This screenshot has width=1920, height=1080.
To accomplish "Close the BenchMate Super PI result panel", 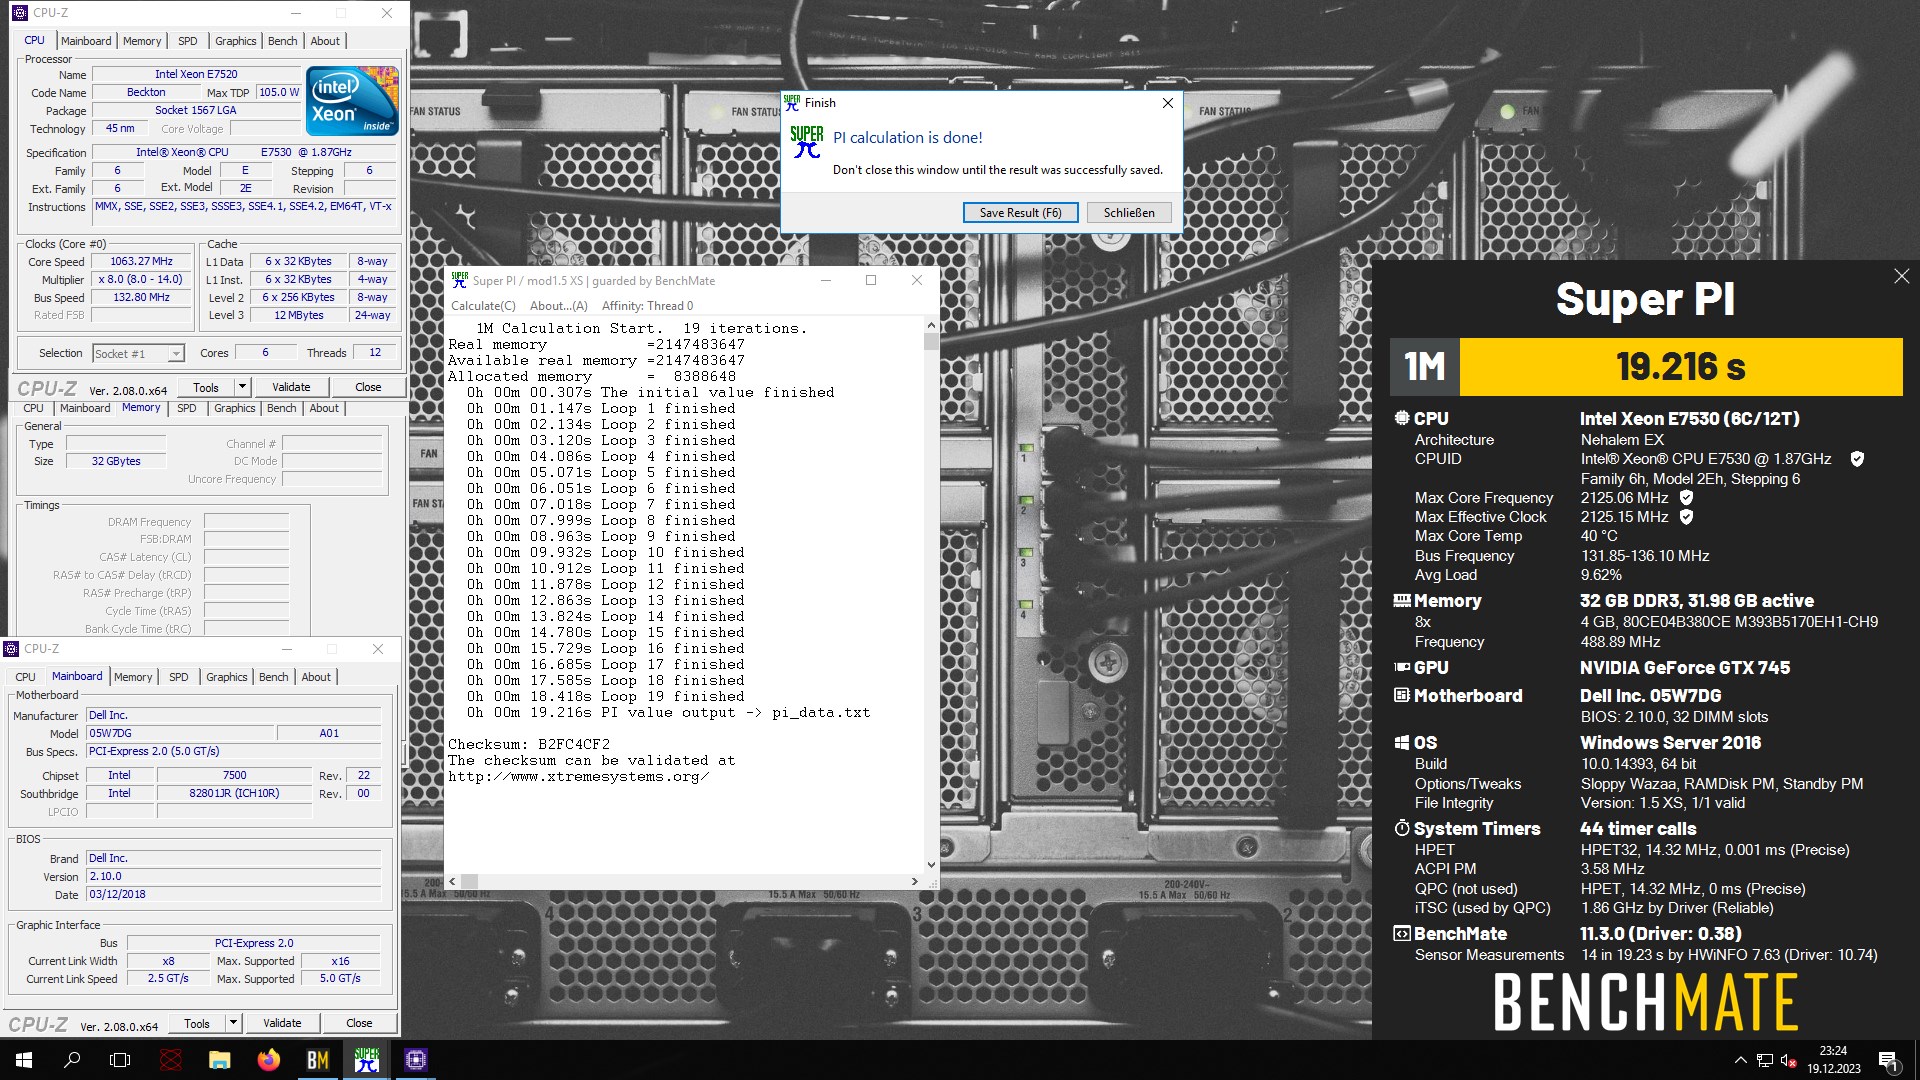I will [1901, 276].
